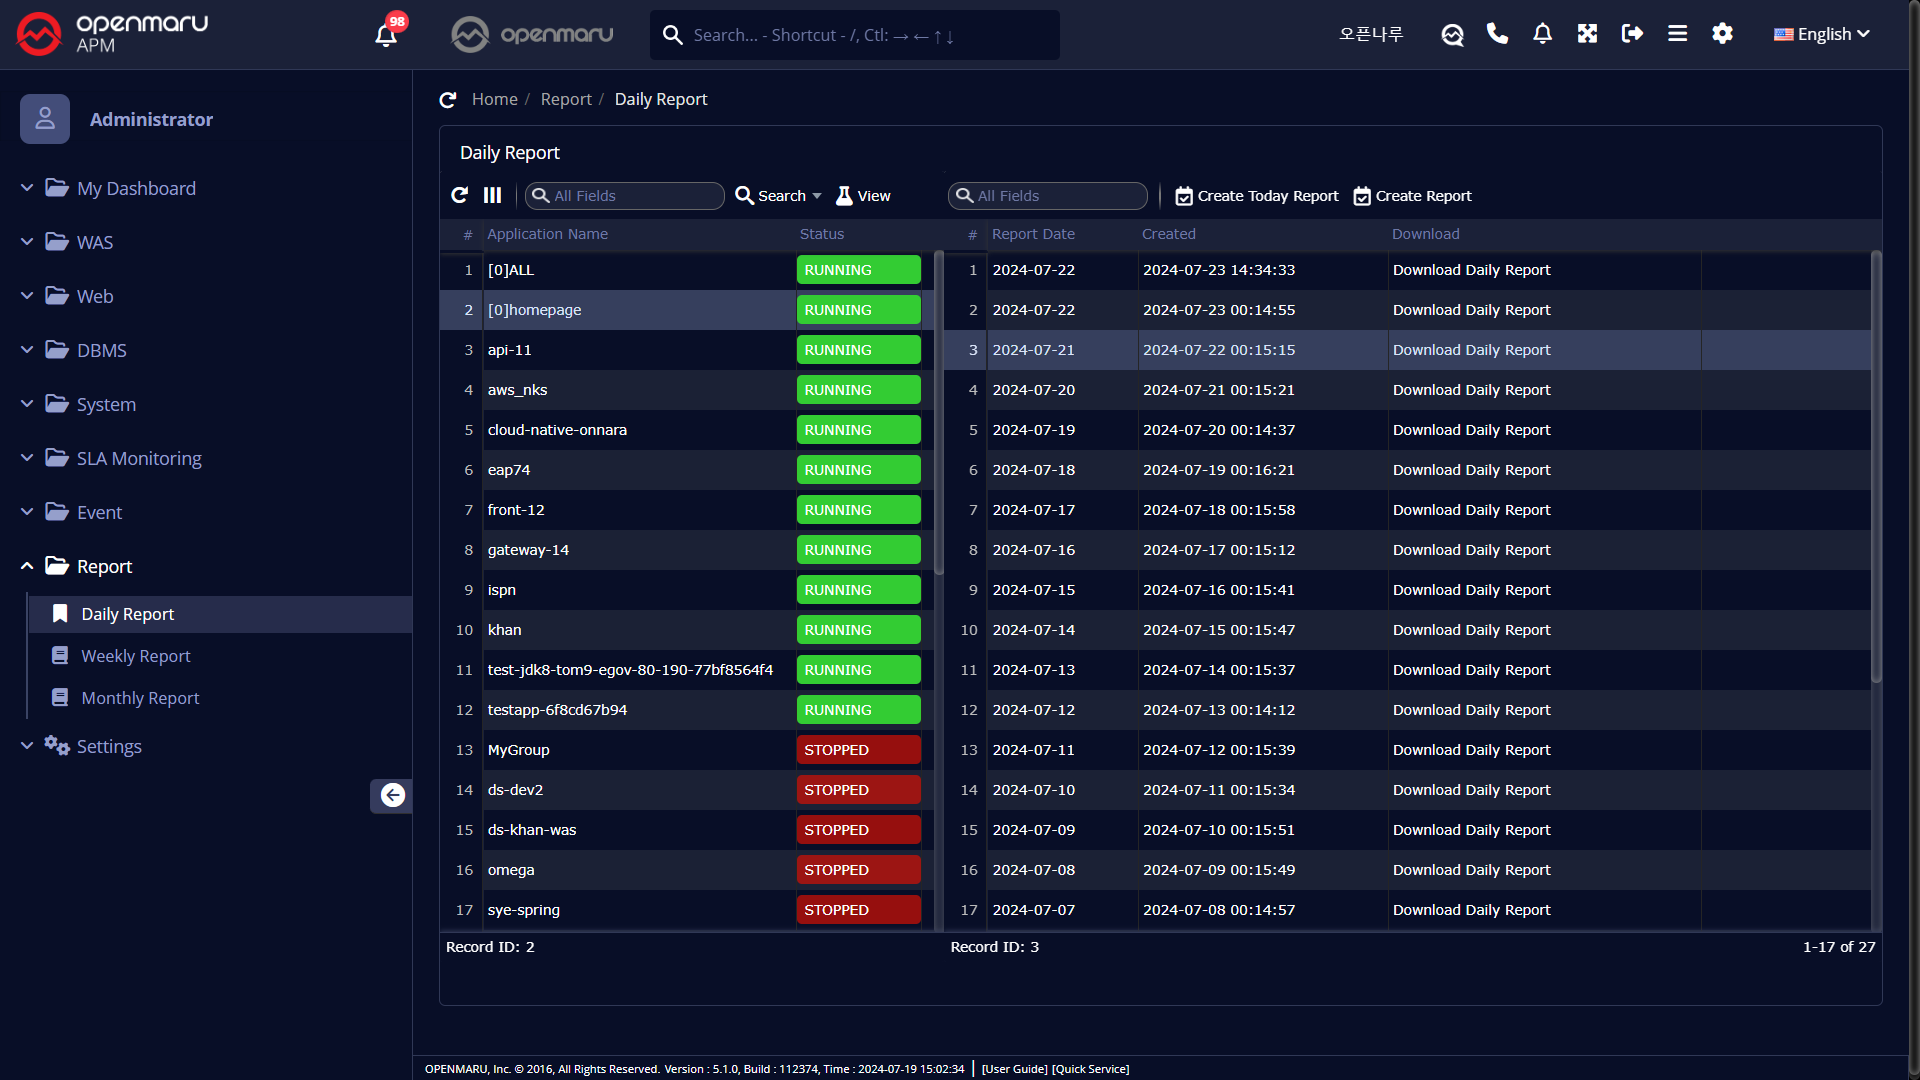This screenshot has height=1080, width=1920.
Task: Click the fullscreen expand icon in header
Action: 1587,34
